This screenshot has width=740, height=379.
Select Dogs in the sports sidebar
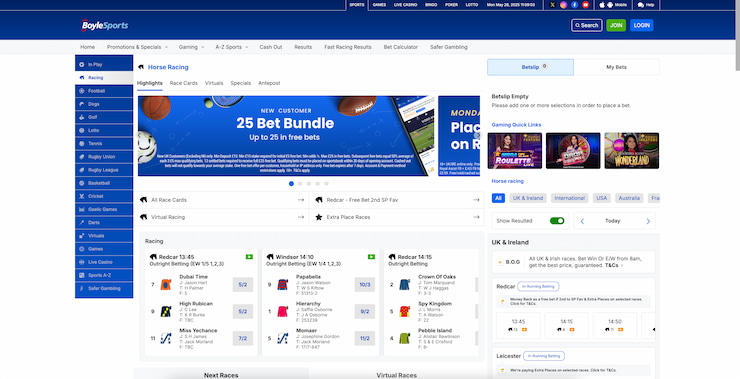tap(104, 104)
